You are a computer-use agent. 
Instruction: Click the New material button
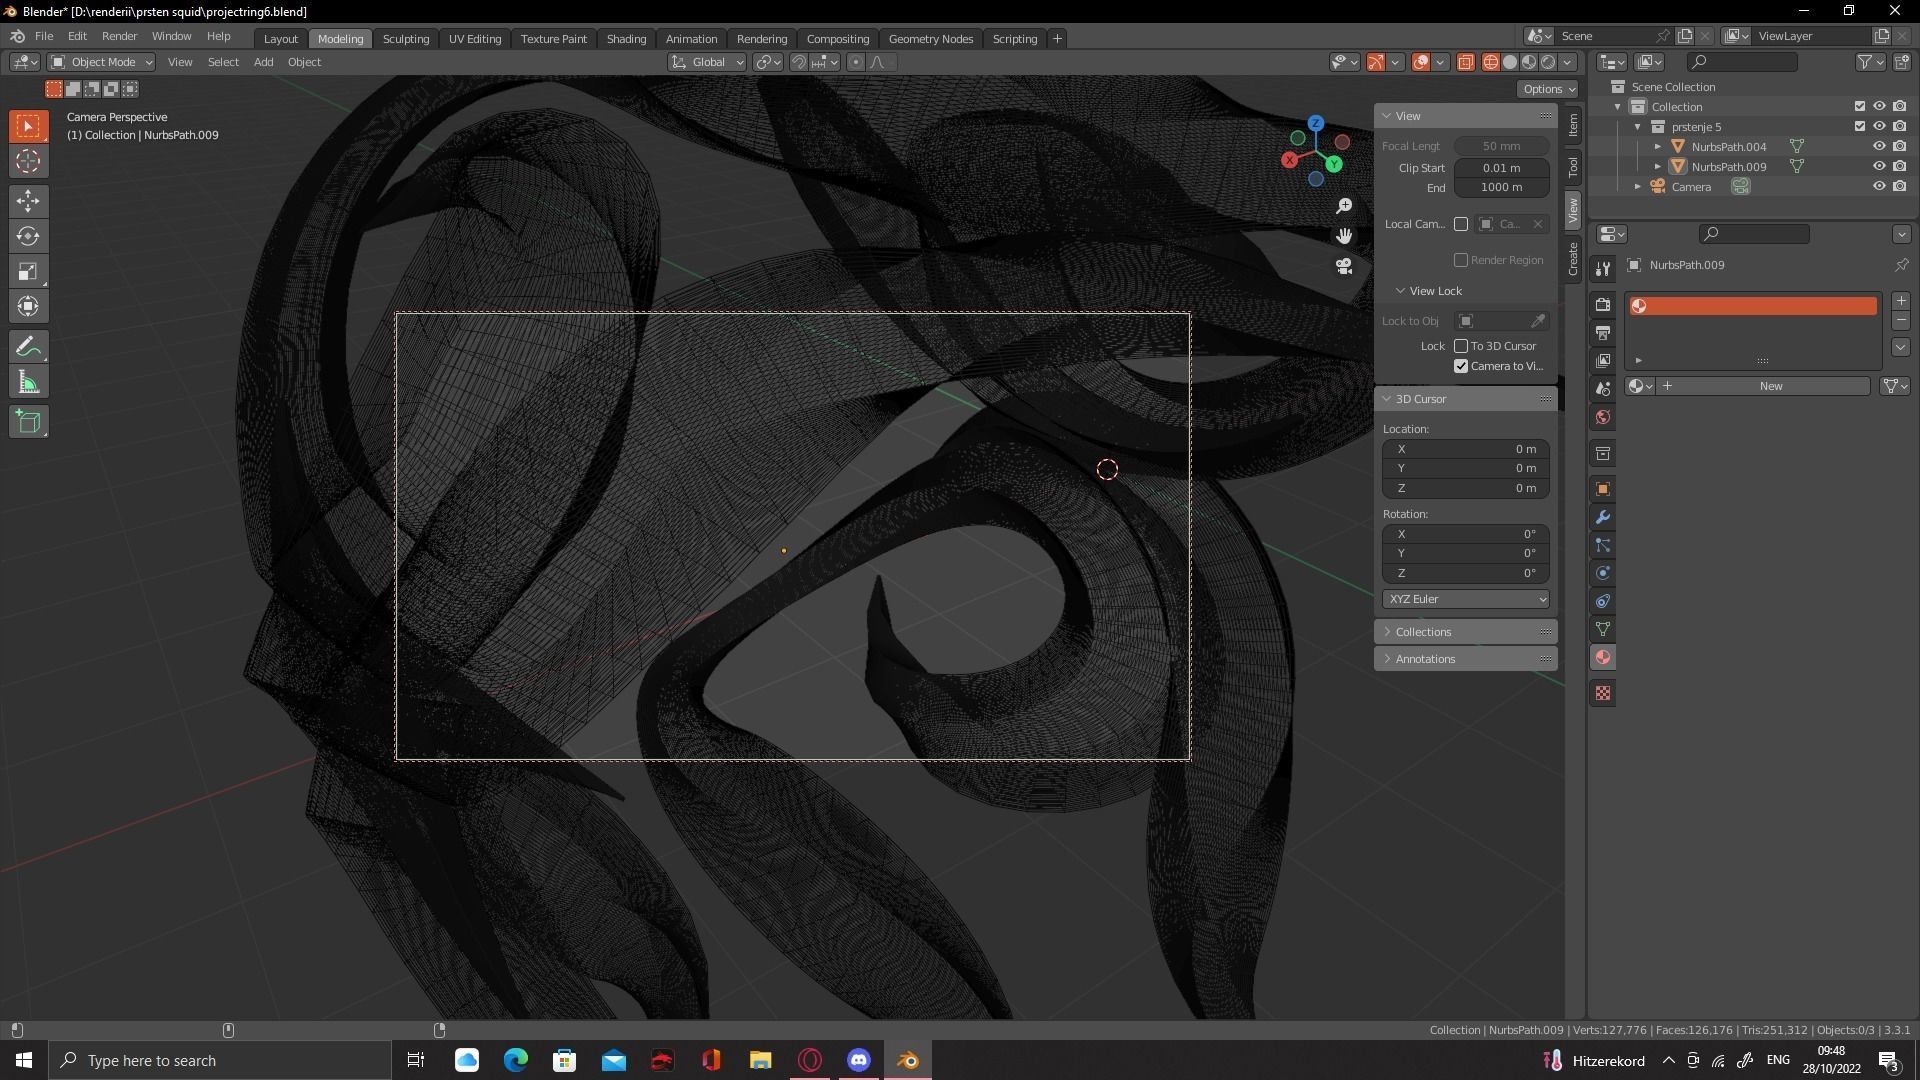(1770, 386)
